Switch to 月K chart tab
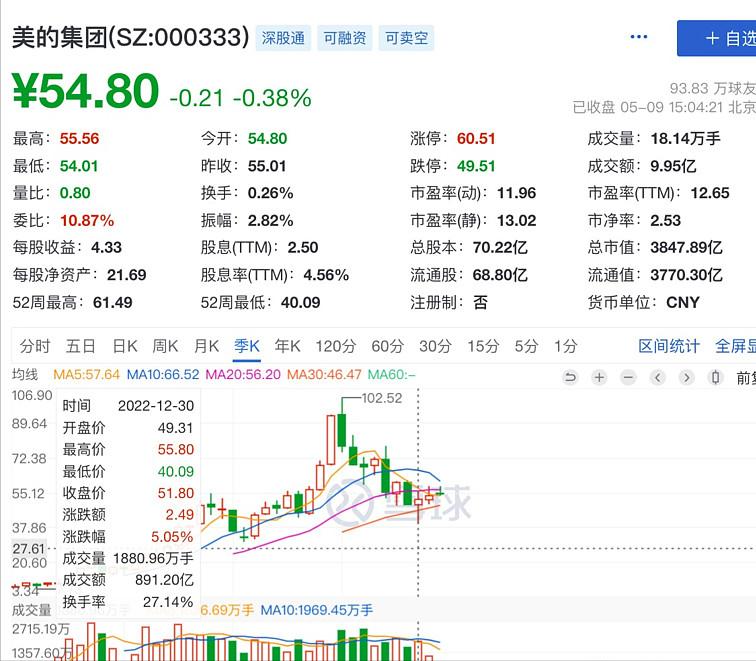The width and height of the screenshot is (756, 661). tap(206, 346)
